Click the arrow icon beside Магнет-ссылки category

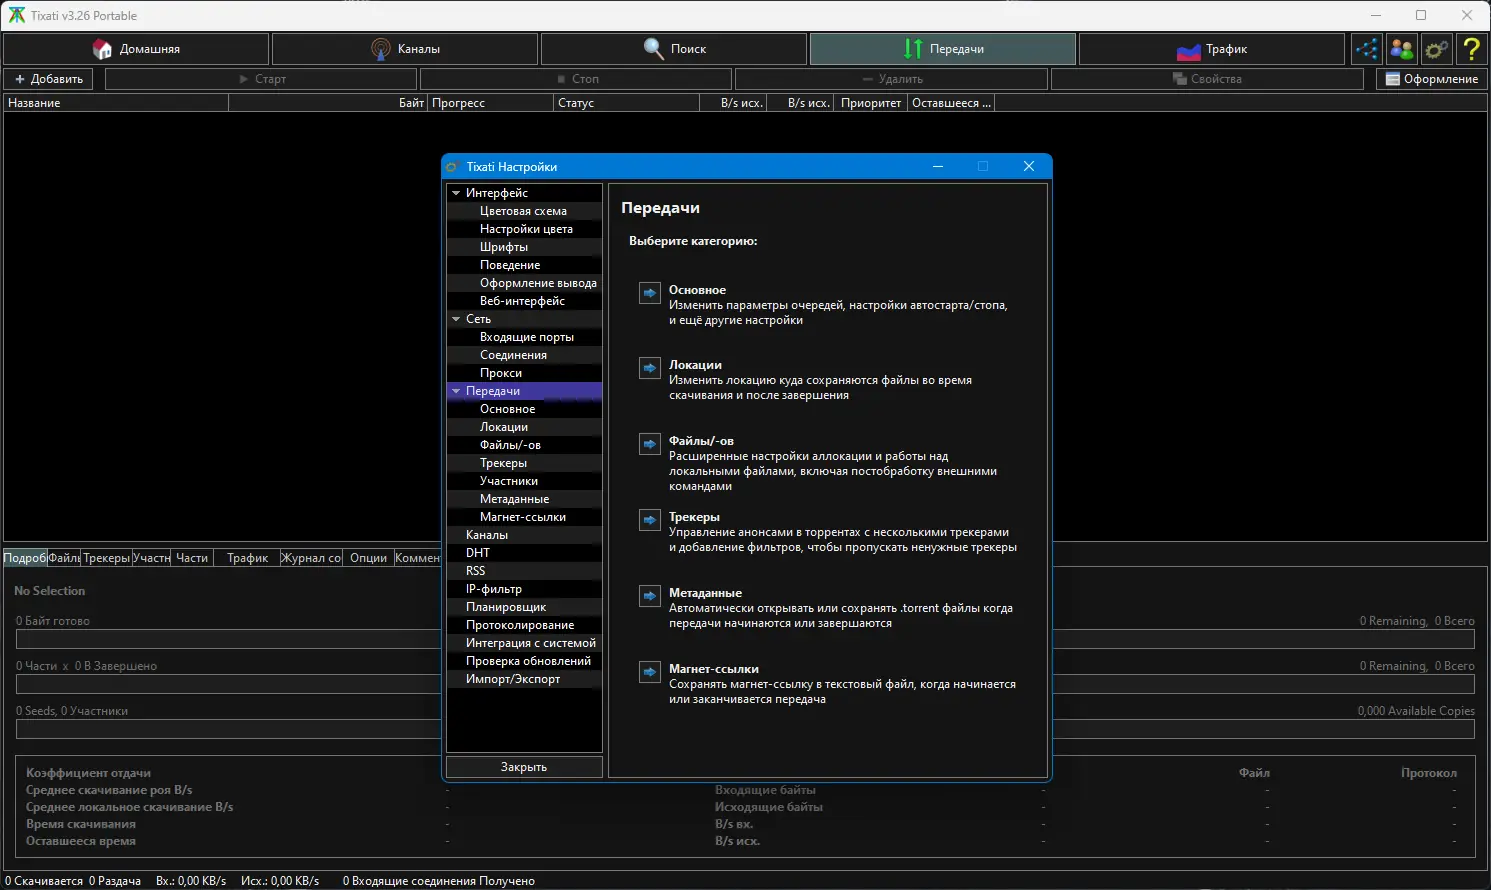coord(650,672)
